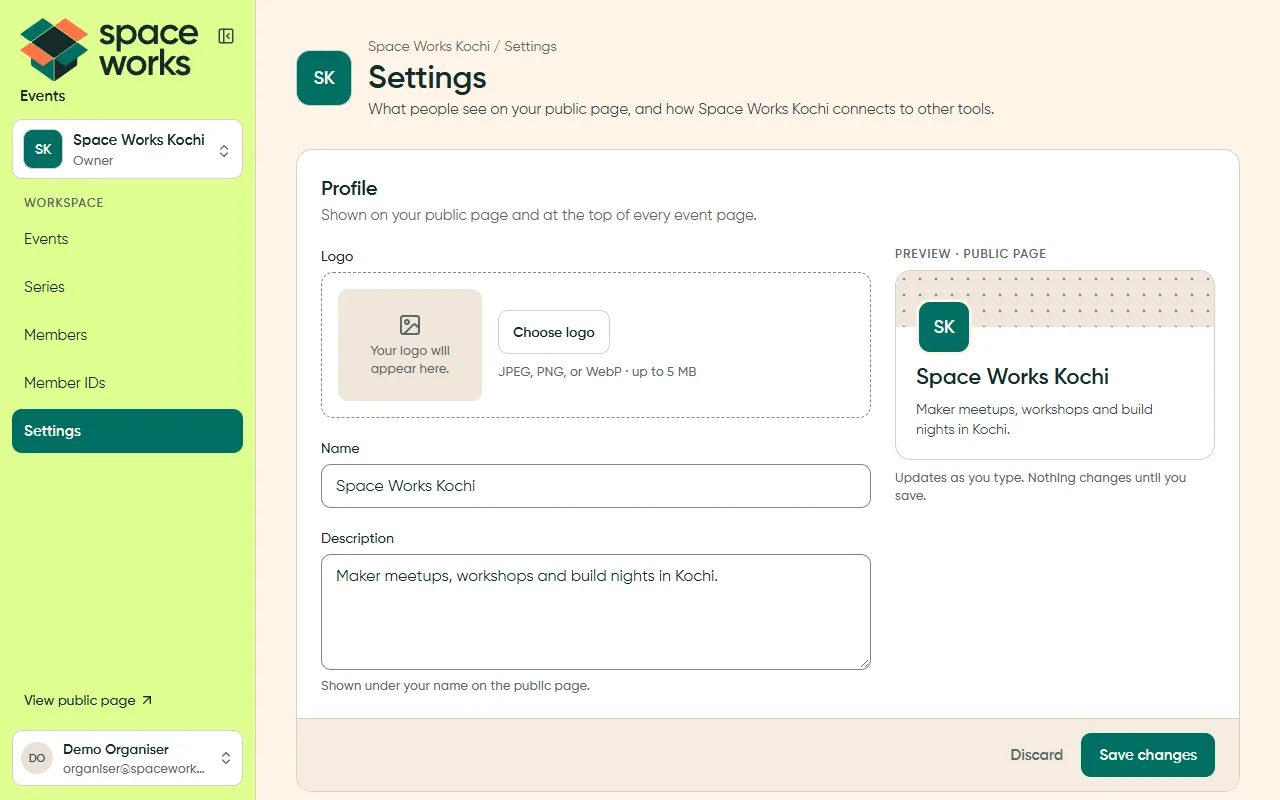Collapse the sidebar with the panel icon
Viewport: 1280px width, 800px height.
[x=226, y=36]
